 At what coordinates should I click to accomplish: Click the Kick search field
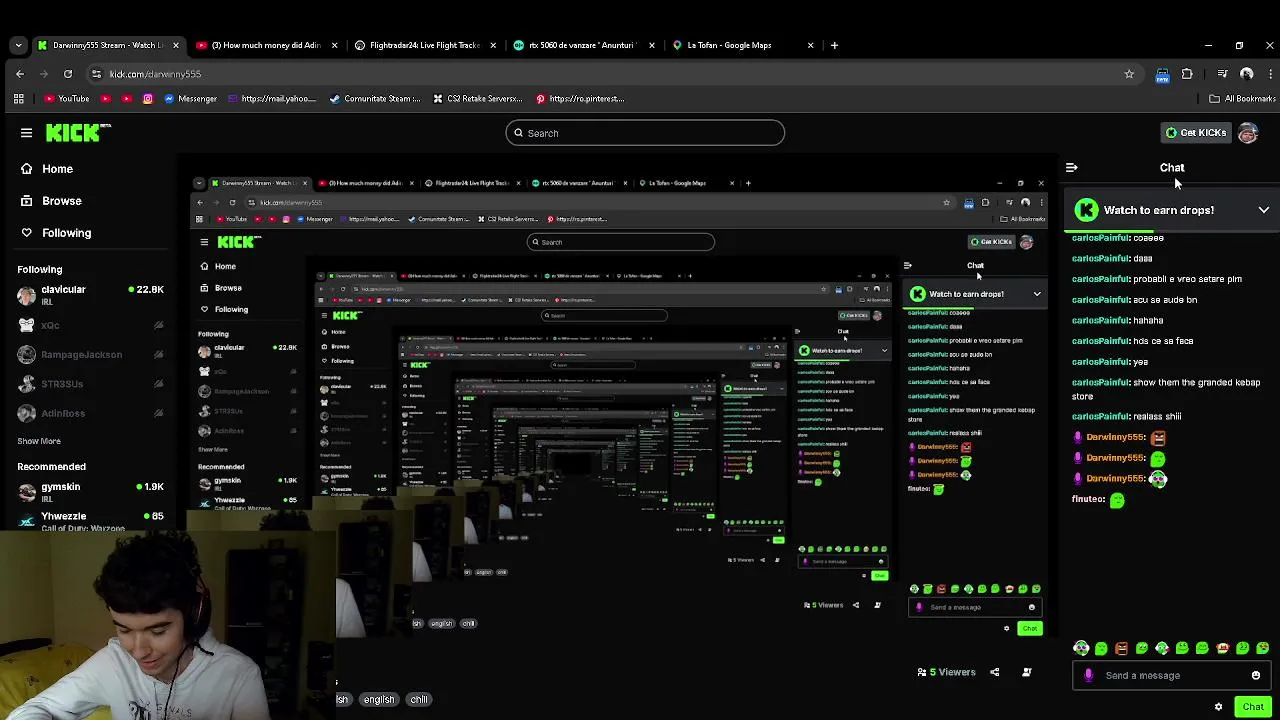[x=645, y=133]
